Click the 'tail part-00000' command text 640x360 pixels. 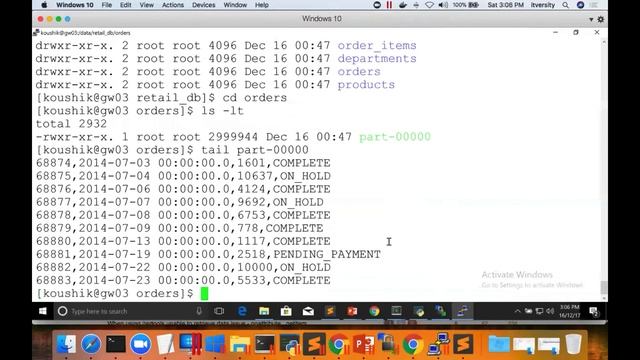click(255, 150)
